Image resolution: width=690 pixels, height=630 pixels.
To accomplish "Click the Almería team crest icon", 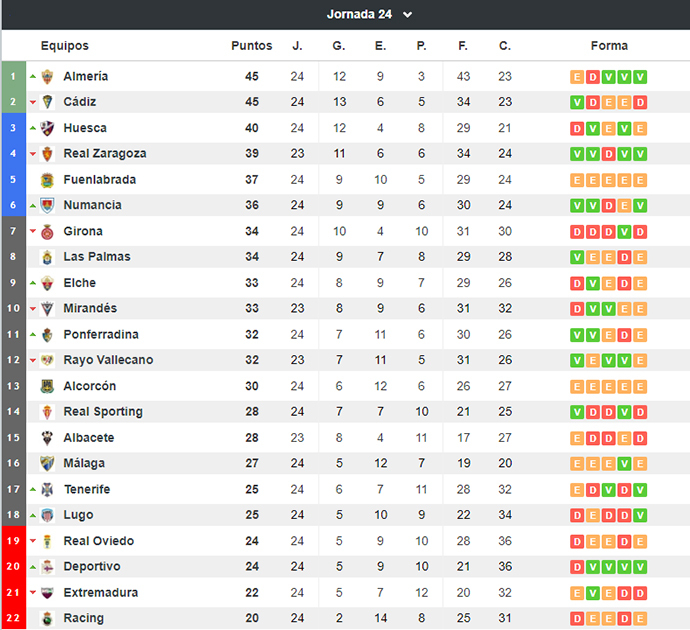I will (x=47, y=77).
